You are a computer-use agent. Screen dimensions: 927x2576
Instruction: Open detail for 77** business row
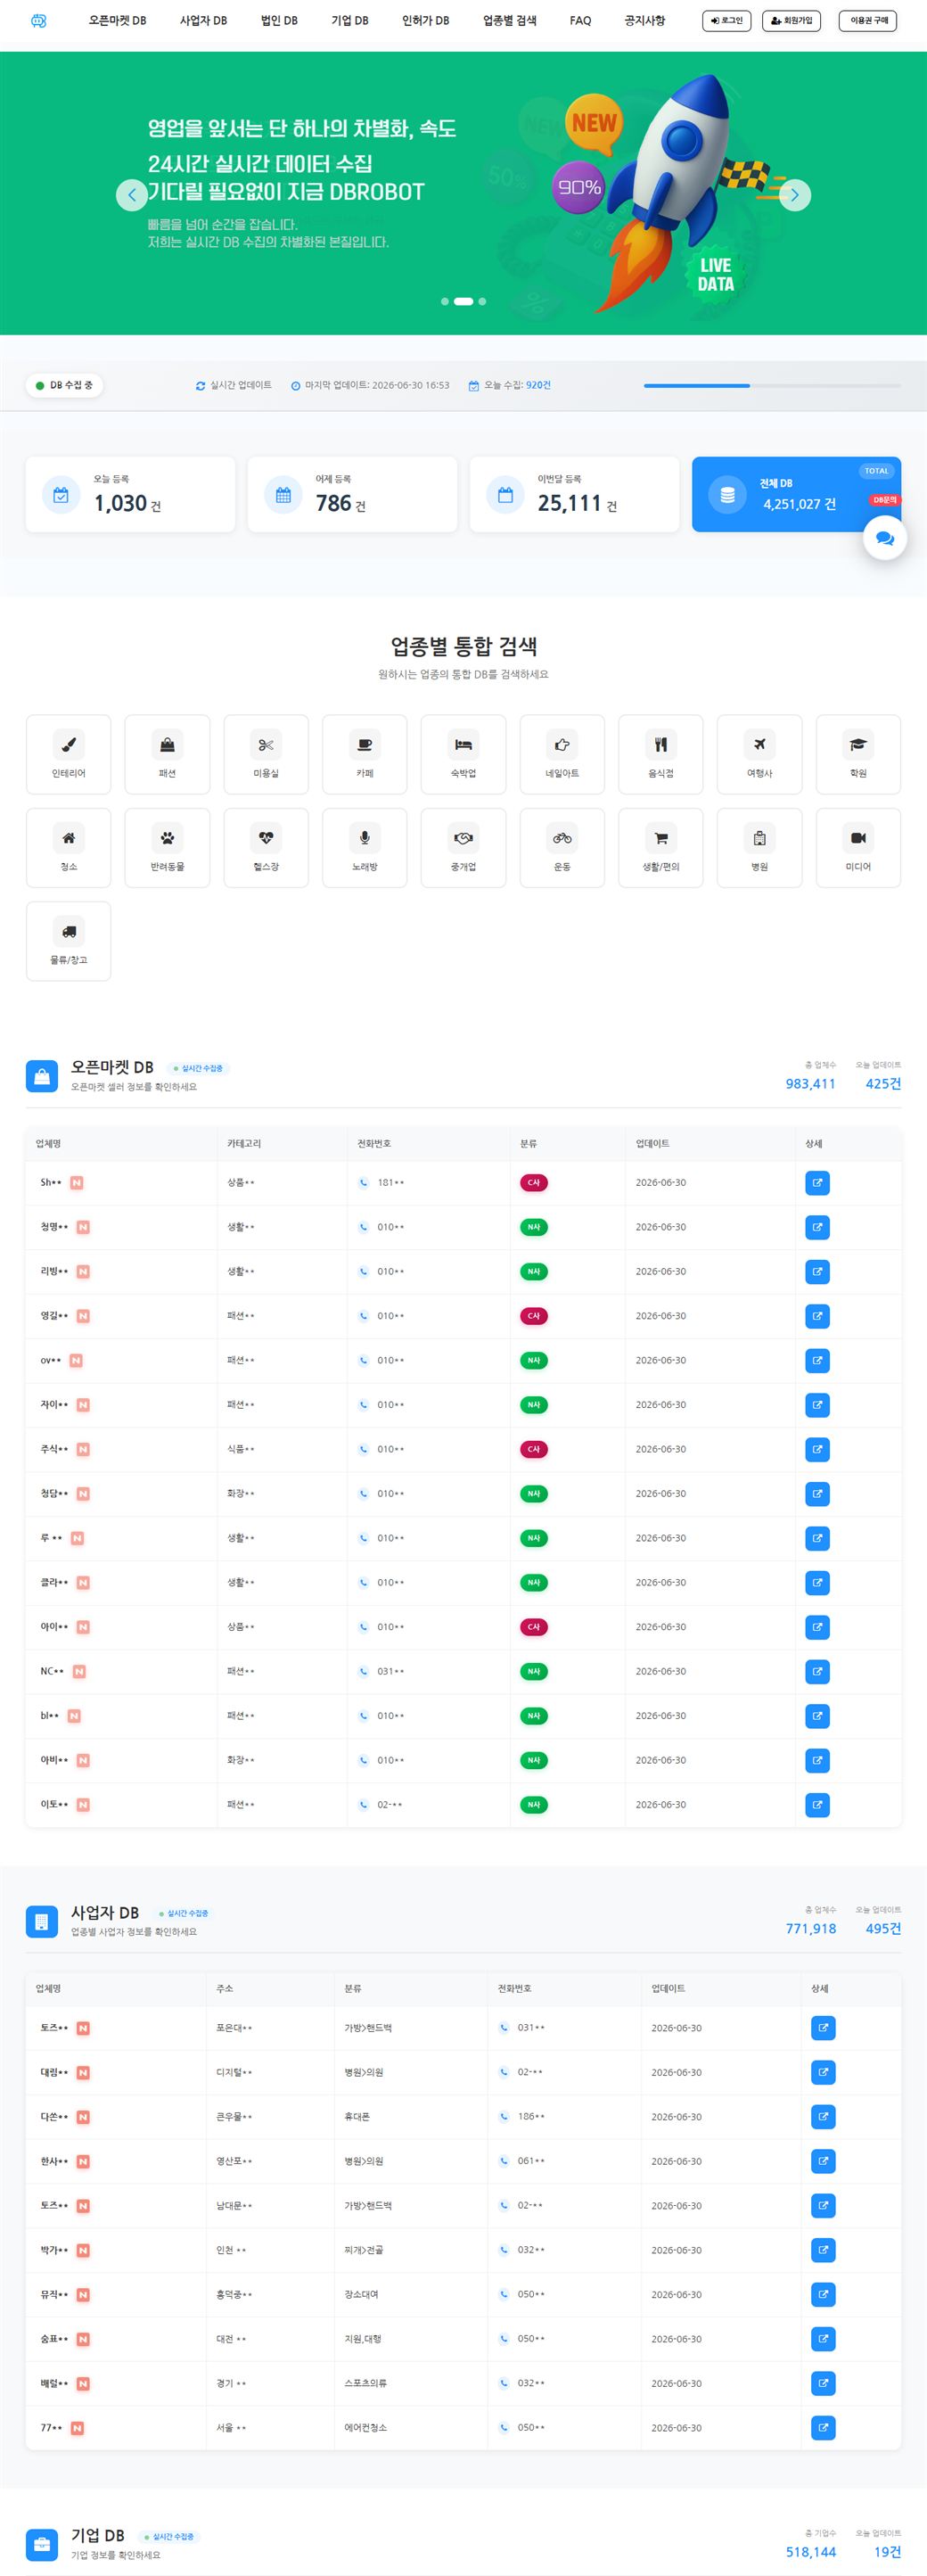[x=823, y=2428]
